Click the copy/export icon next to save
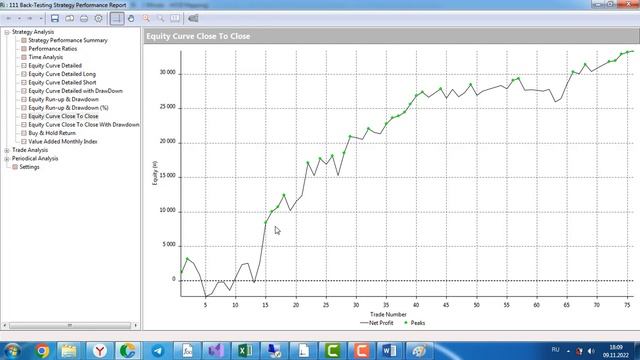The image size is (640, 360). tap(69, 18)
